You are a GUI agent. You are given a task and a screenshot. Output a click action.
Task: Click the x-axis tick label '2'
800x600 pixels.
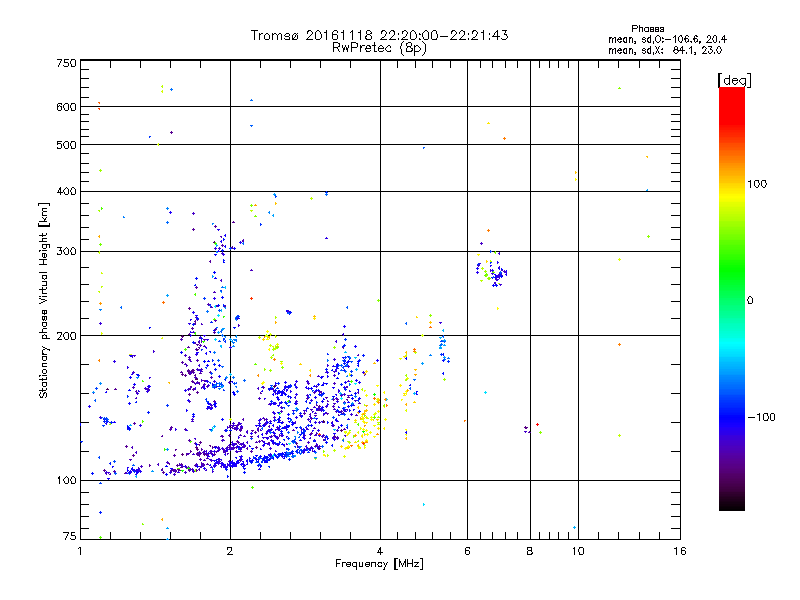(x=230, y=551)
